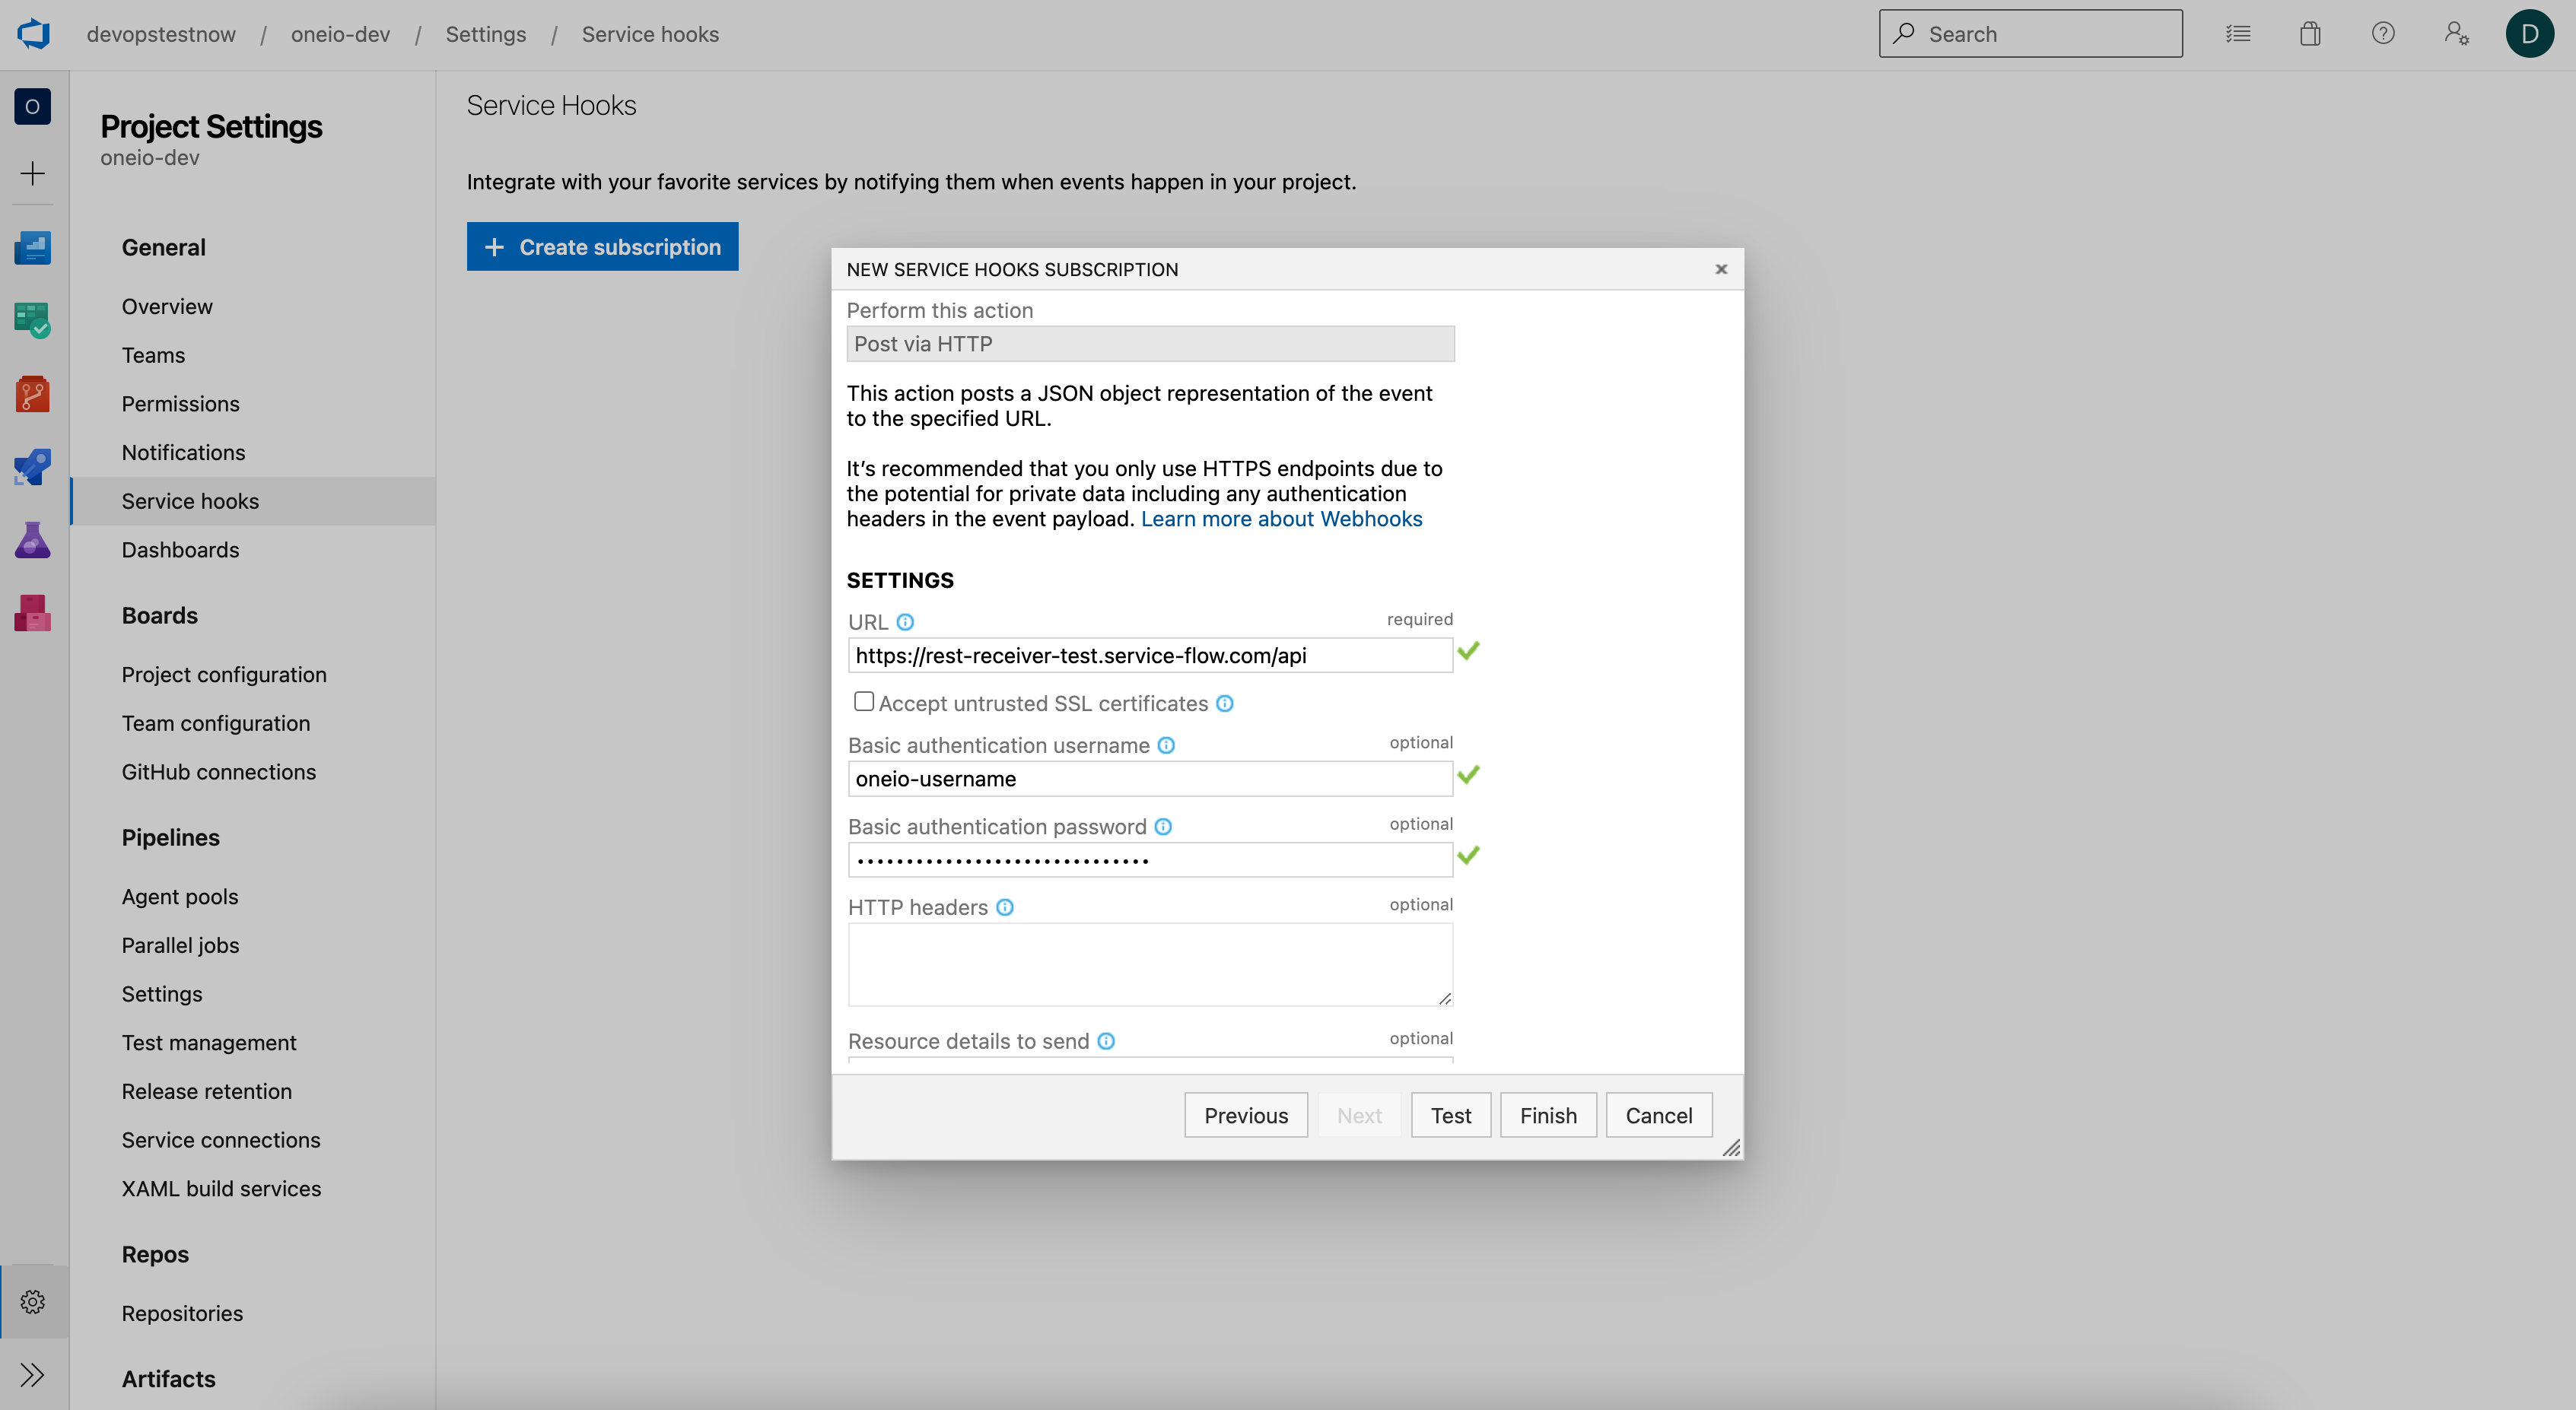Click the Test button
The height and width of the screenshot is (1410, 2576).
pyautogui.click(x=1451, y=1115)
